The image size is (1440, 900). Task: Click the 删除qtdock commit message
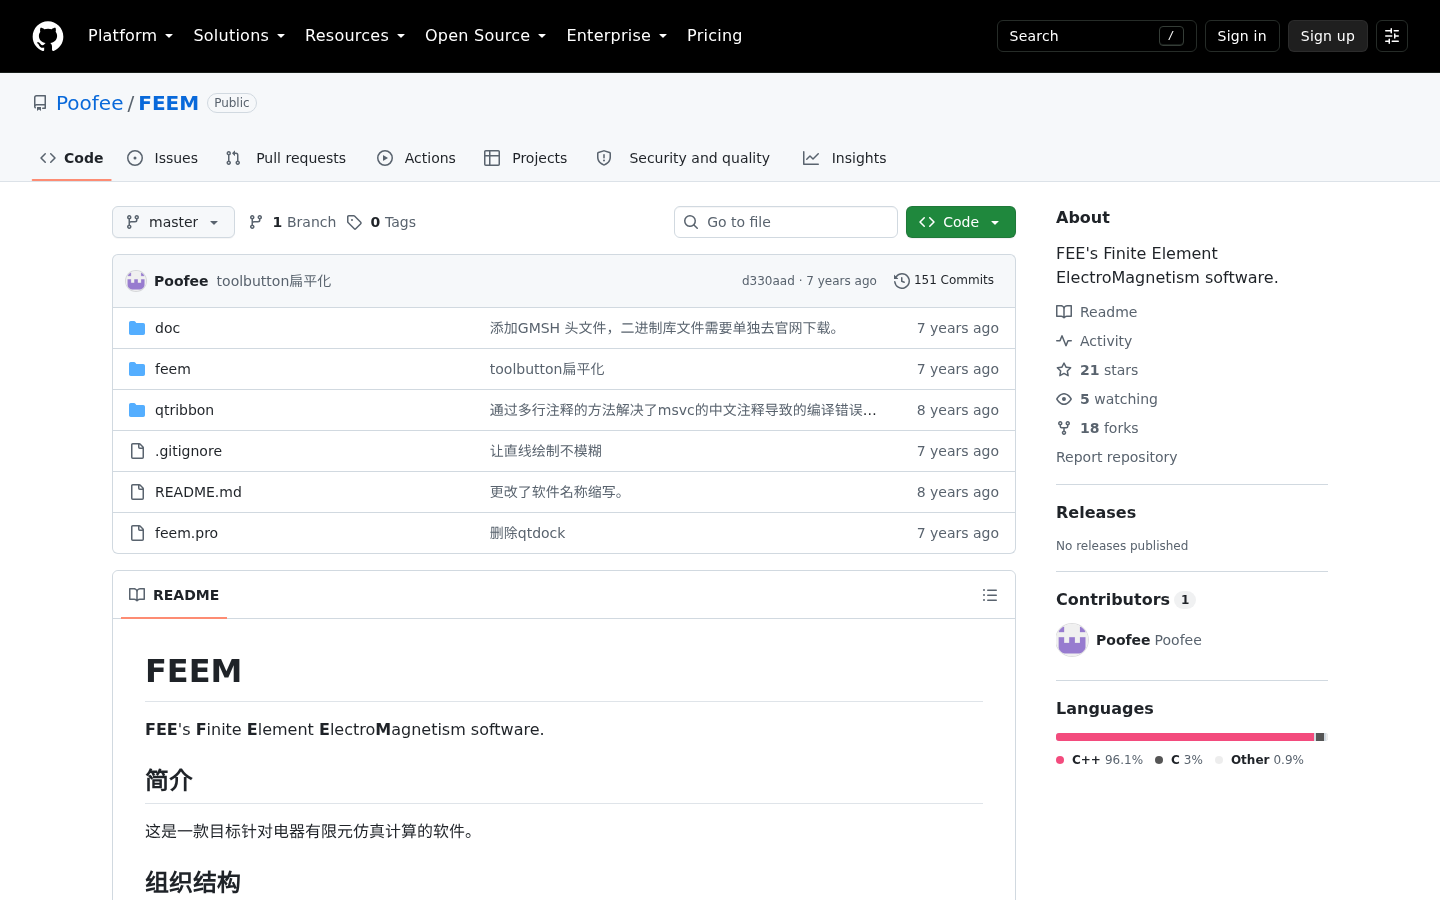[527, 533]
